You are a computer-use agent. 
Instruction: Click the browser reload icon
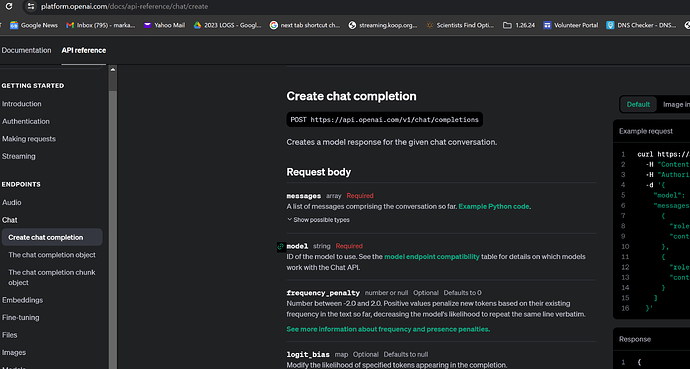pos(8,7)
